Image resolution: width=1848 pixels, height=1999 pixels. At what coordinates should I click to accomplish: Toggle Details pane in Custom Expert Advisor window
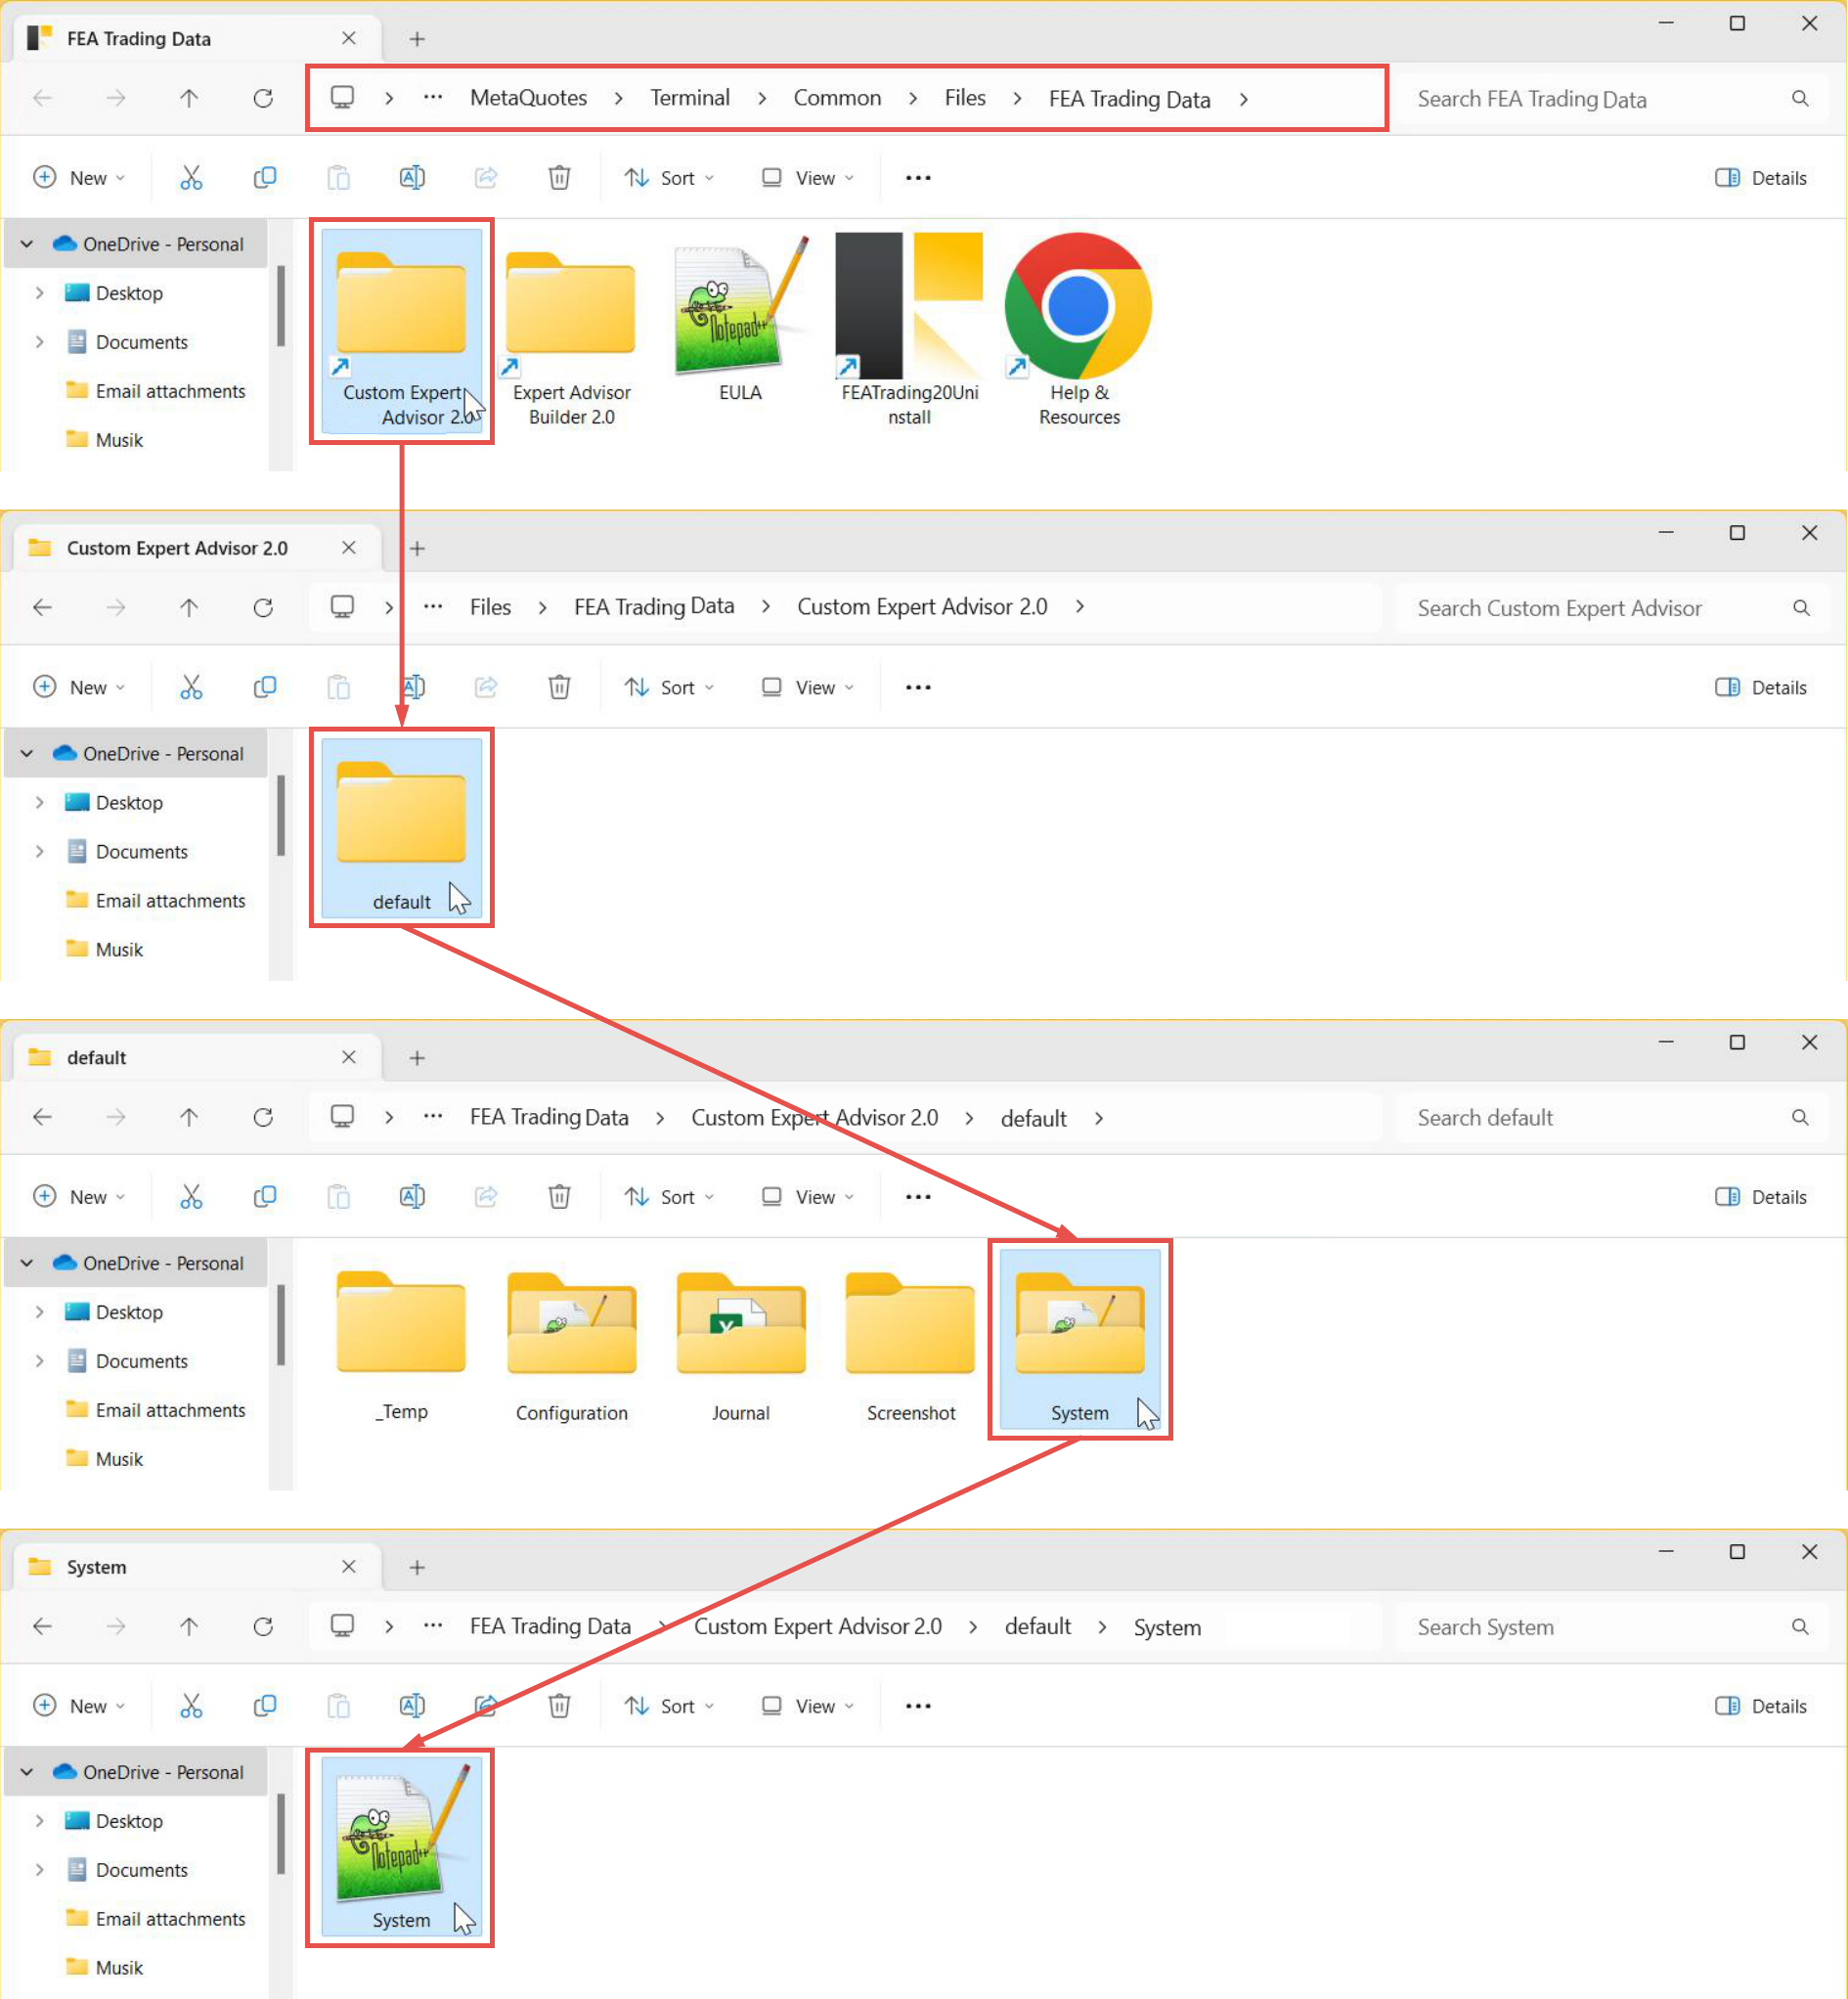pos(1761,687)
